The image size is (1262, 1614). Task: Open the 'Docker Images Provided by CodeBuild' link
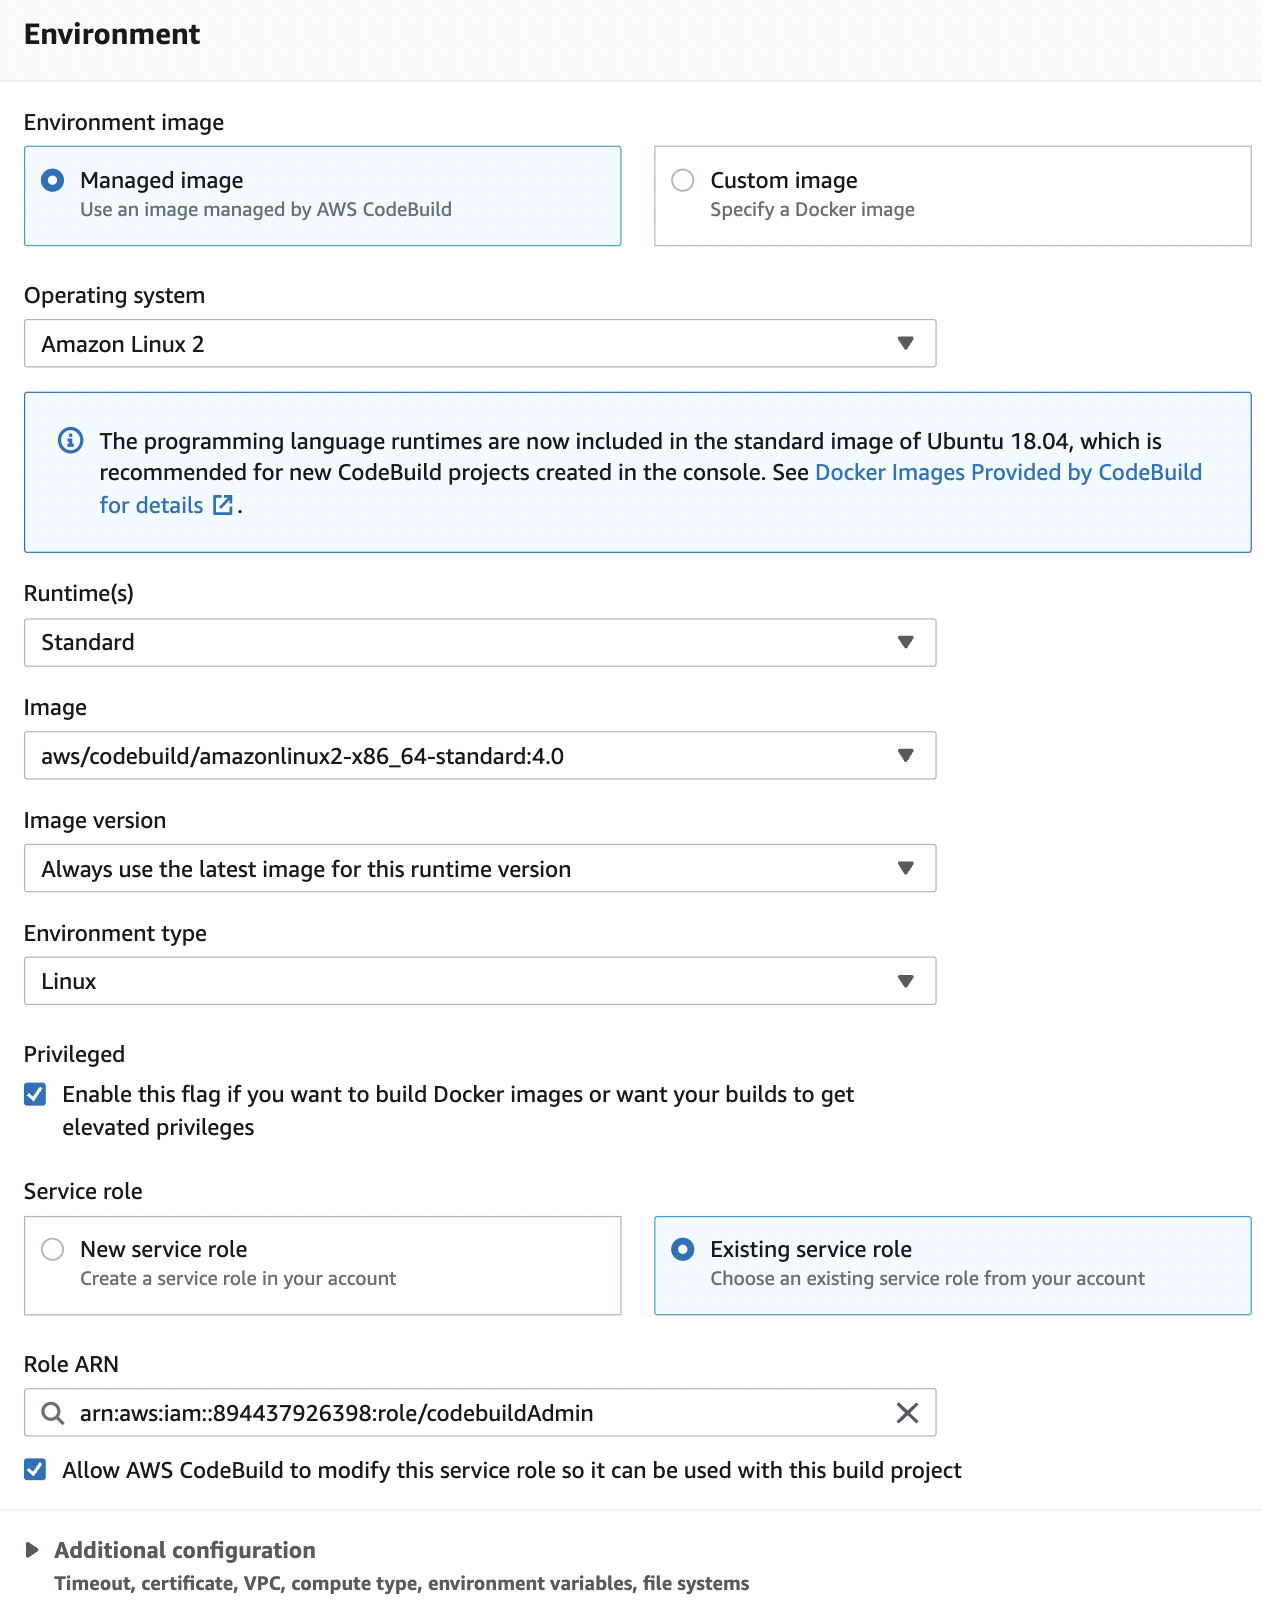click(x=1008, y=472)
